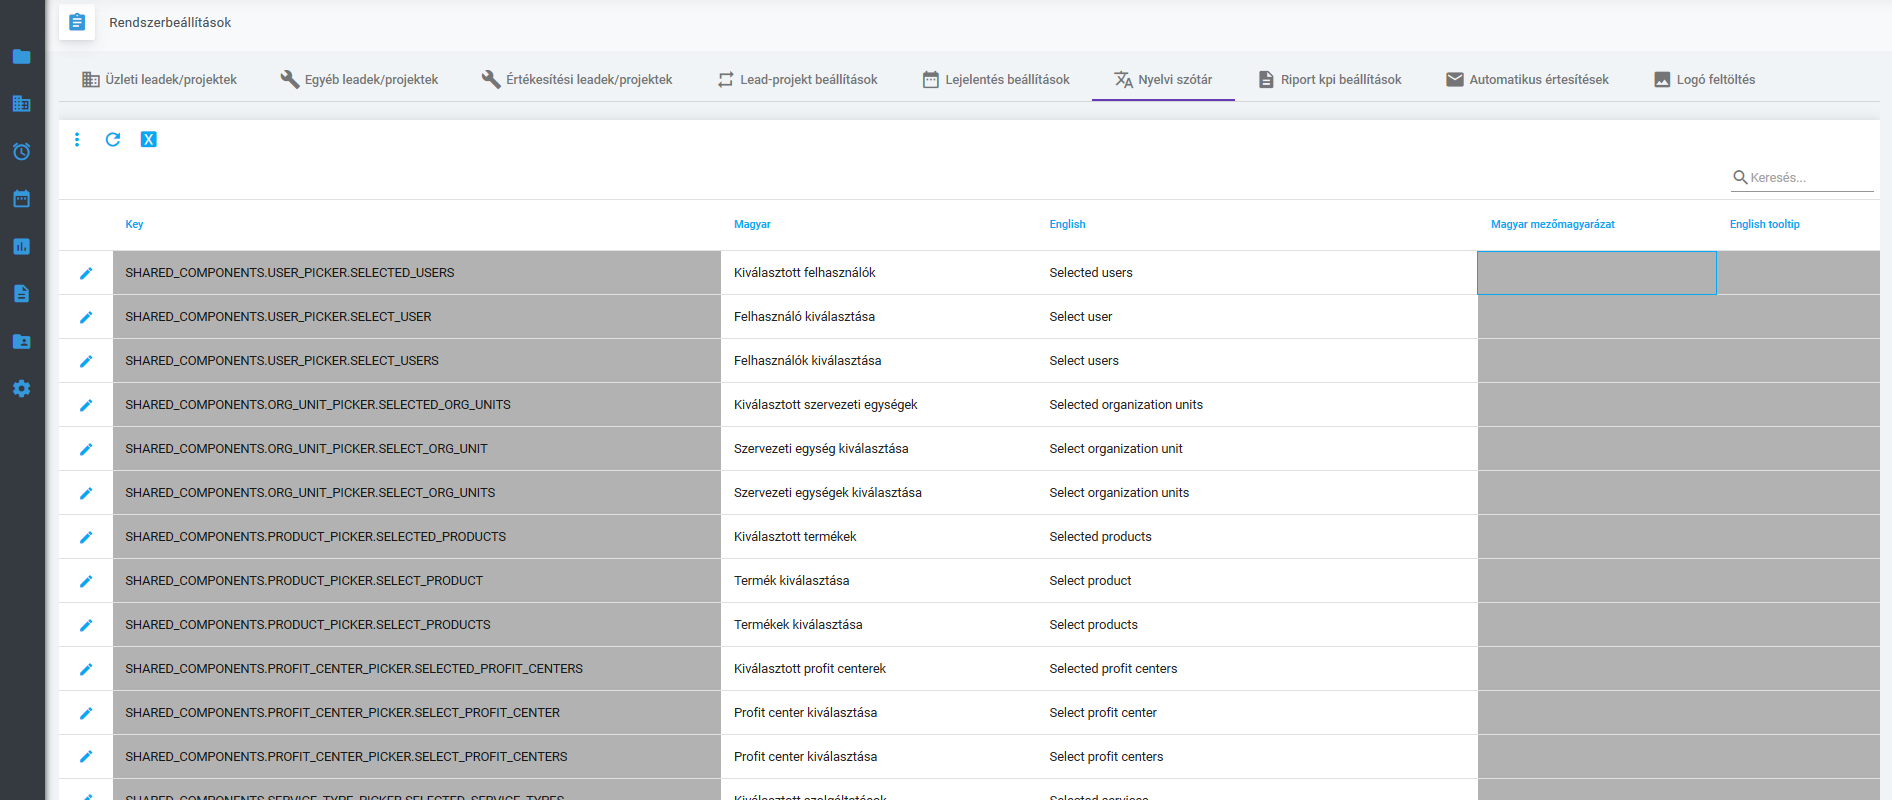The width and height of the screenshot is (1892, 800).
Task: Edit the SELECTED_USERS row with its pencil
Action: point(86,273)
